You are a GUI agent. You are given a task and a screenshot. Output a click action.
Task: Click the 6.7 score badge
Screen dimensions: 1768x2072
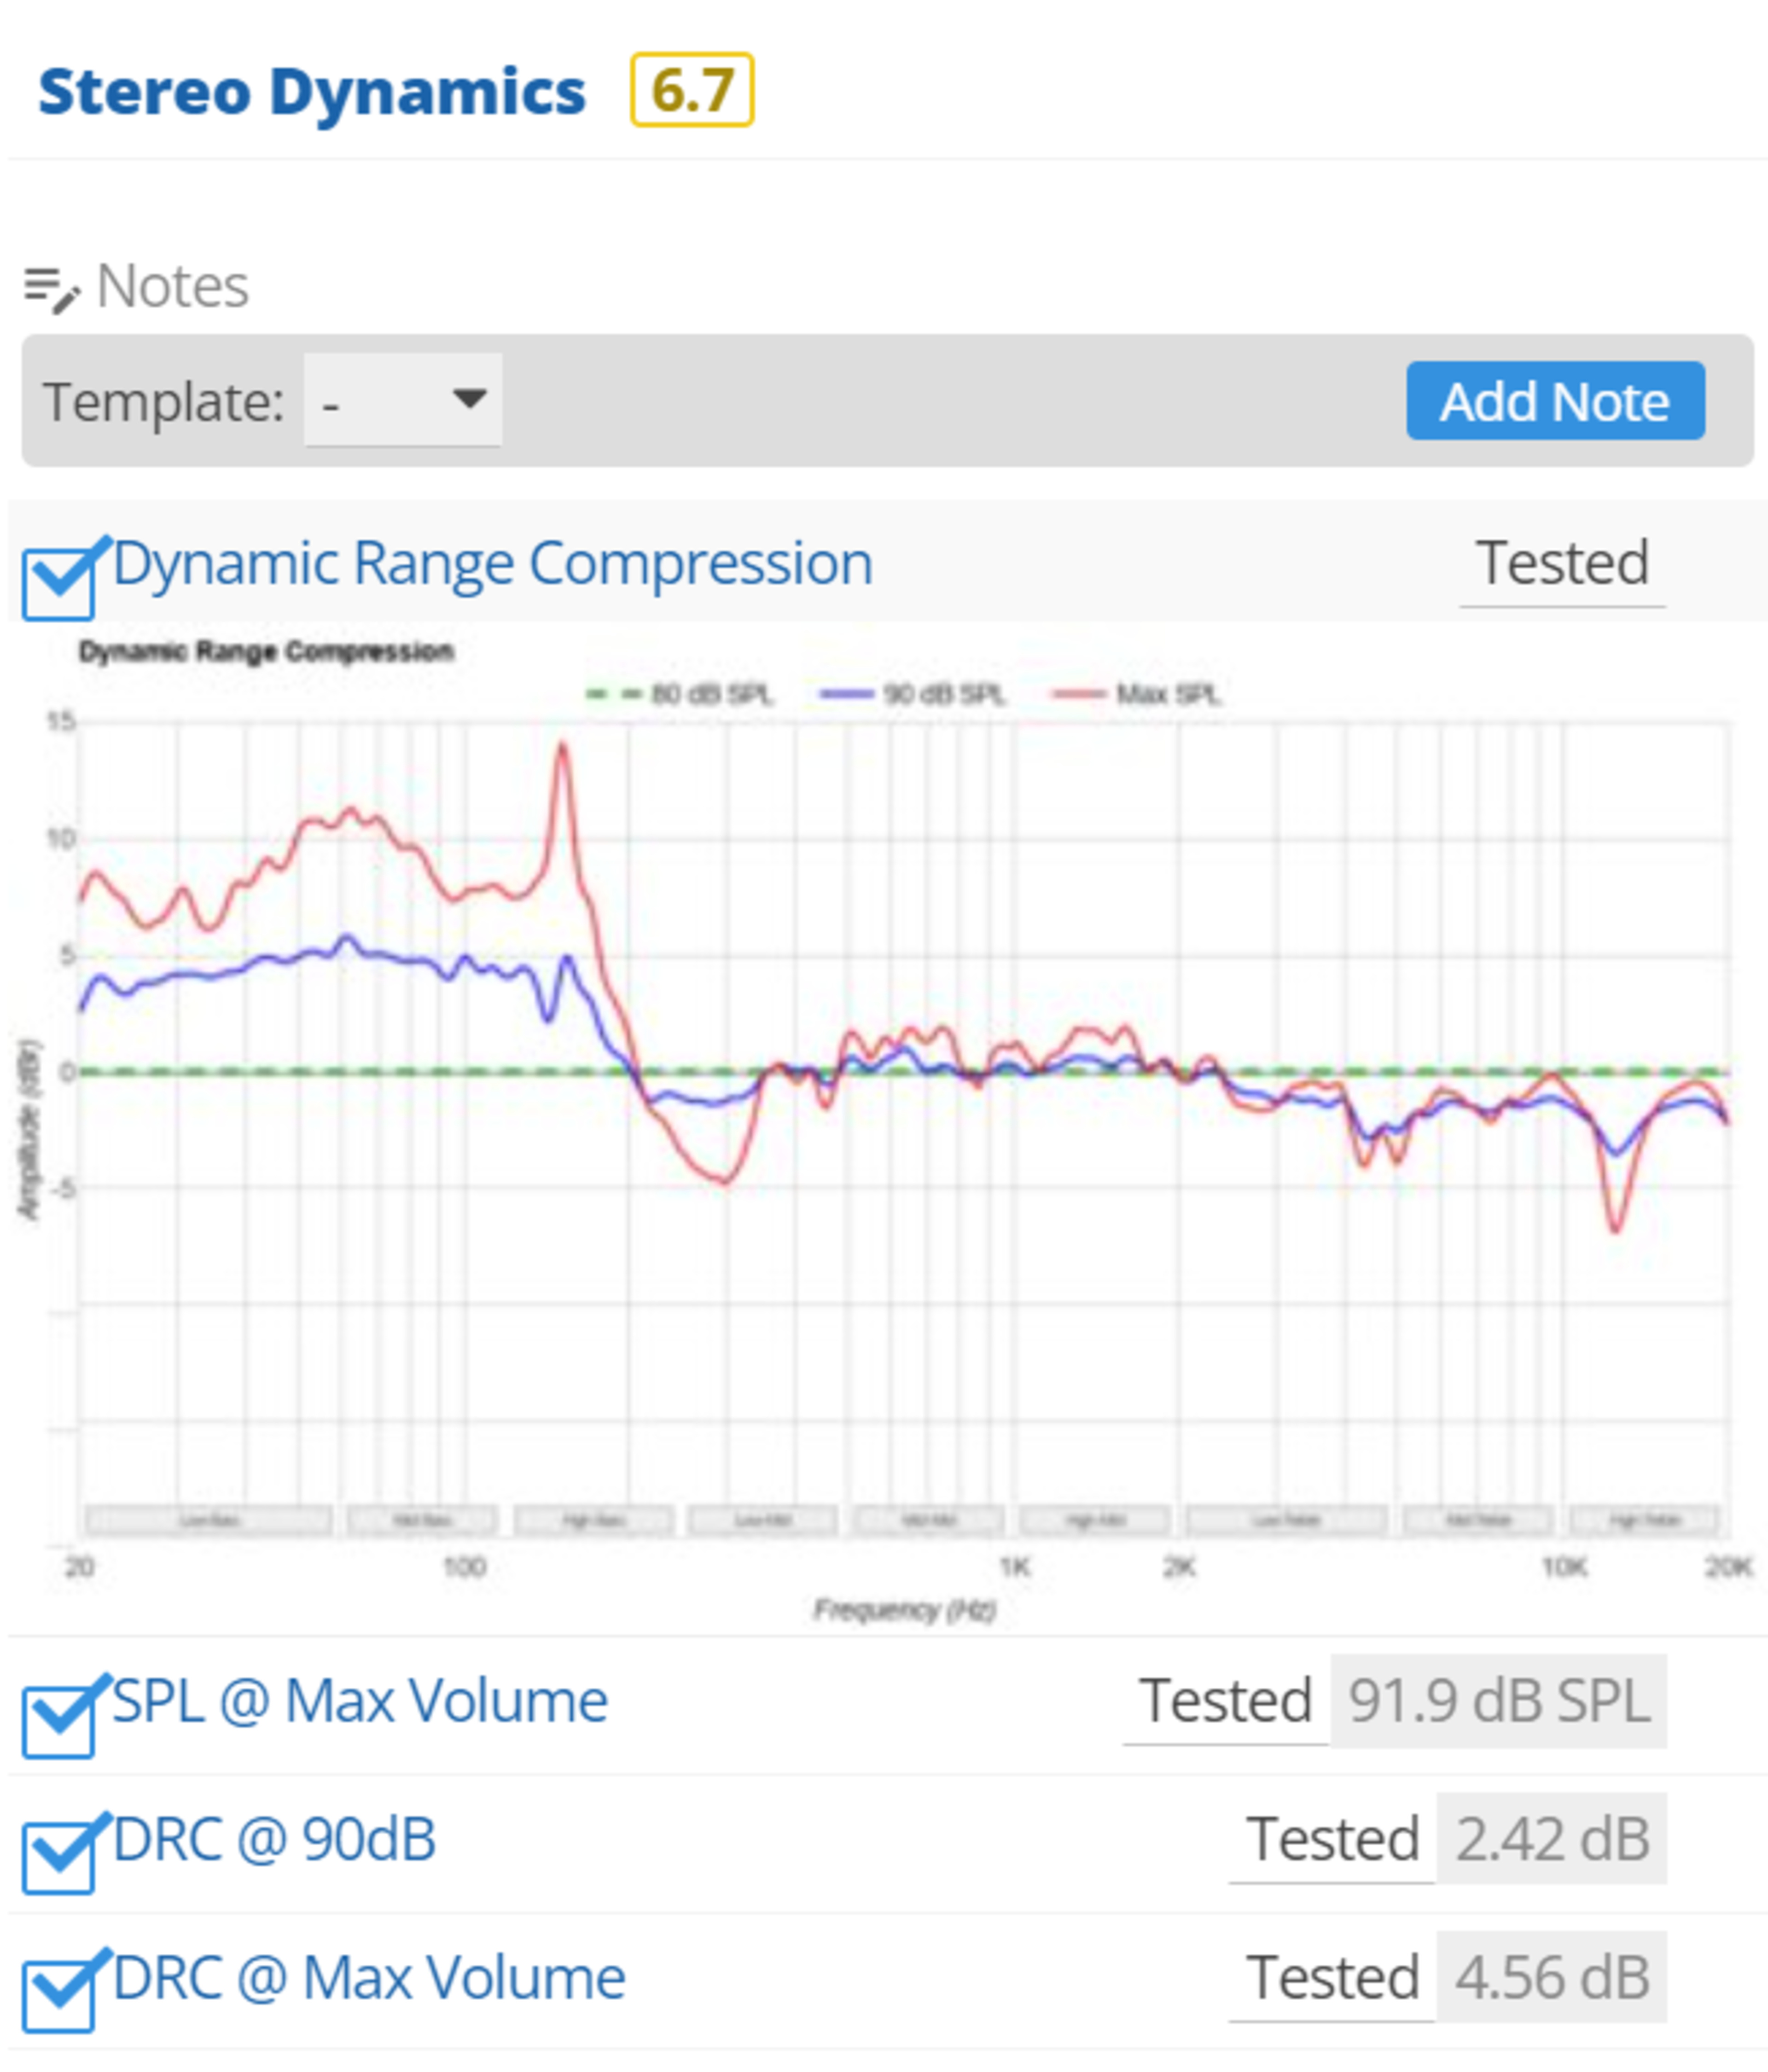click(692, 91)
